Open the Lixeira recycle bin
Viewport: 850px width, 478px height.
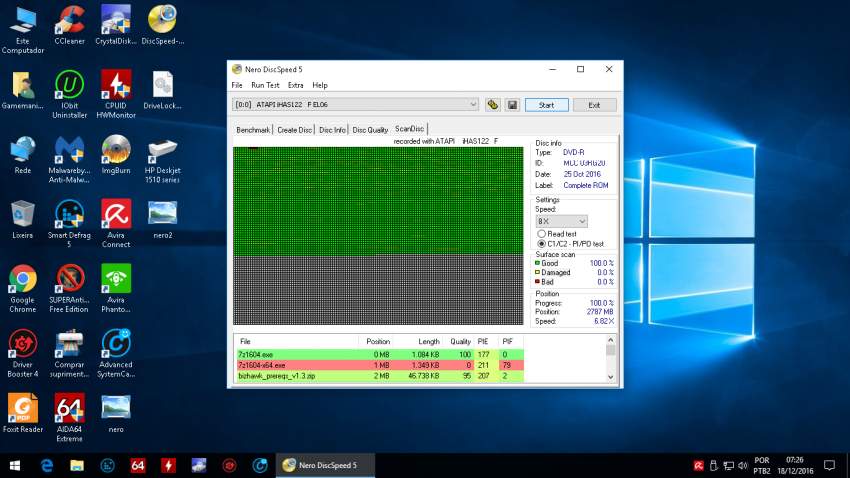click(23, 219)
